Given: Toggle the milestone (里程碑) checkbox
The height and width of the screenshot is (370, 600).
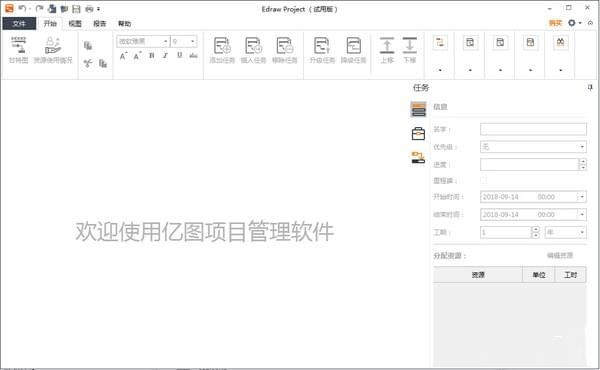Looking at the screenshot, I should (x=484, y=180).
